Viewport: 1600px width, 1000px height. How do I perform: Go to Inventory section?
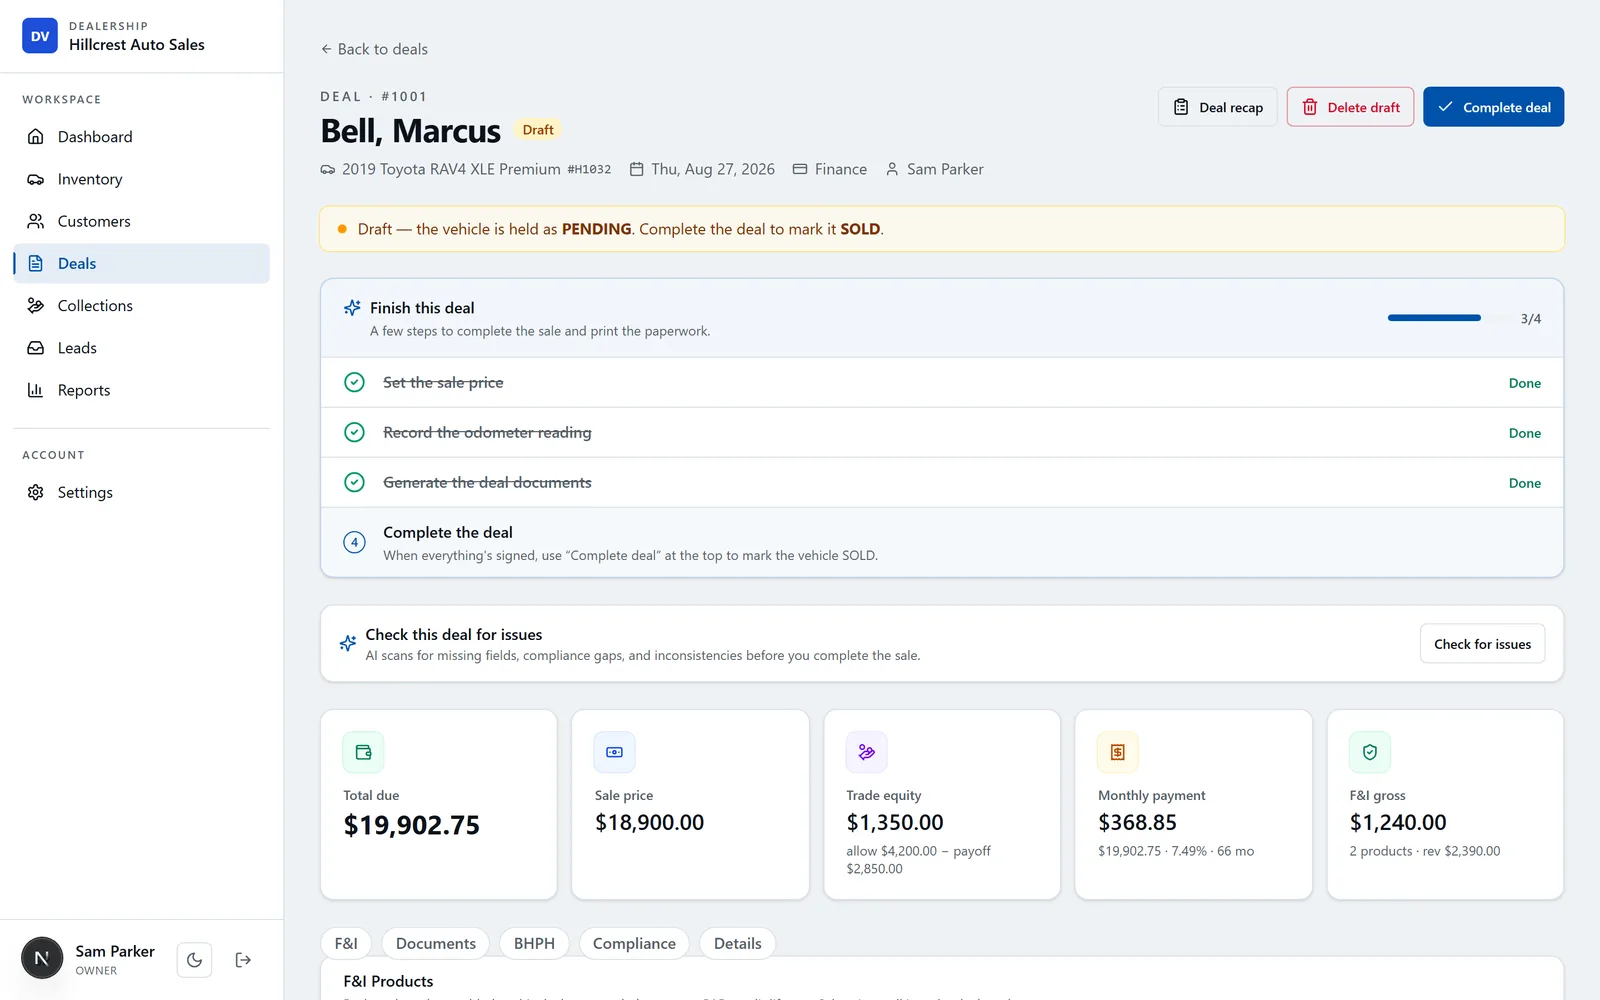tap(141, 179)
